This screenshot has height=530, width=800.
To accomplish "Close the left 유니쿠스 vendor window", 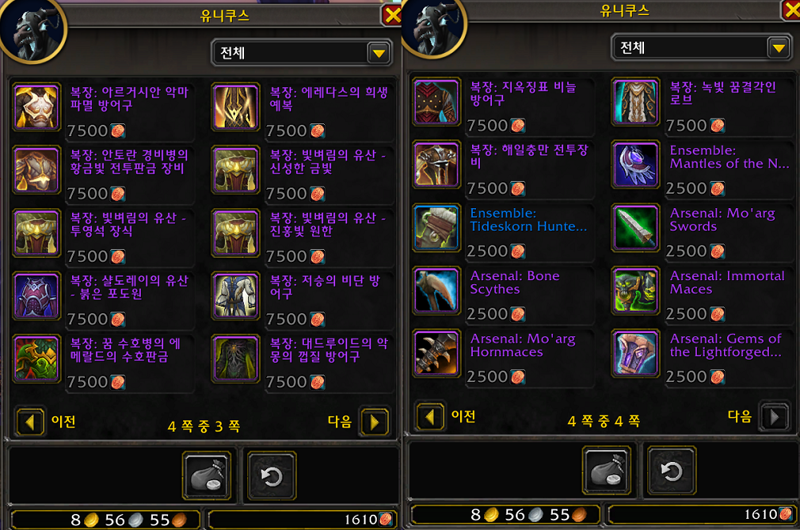I will pyautogui.click(x=392, y=15).
